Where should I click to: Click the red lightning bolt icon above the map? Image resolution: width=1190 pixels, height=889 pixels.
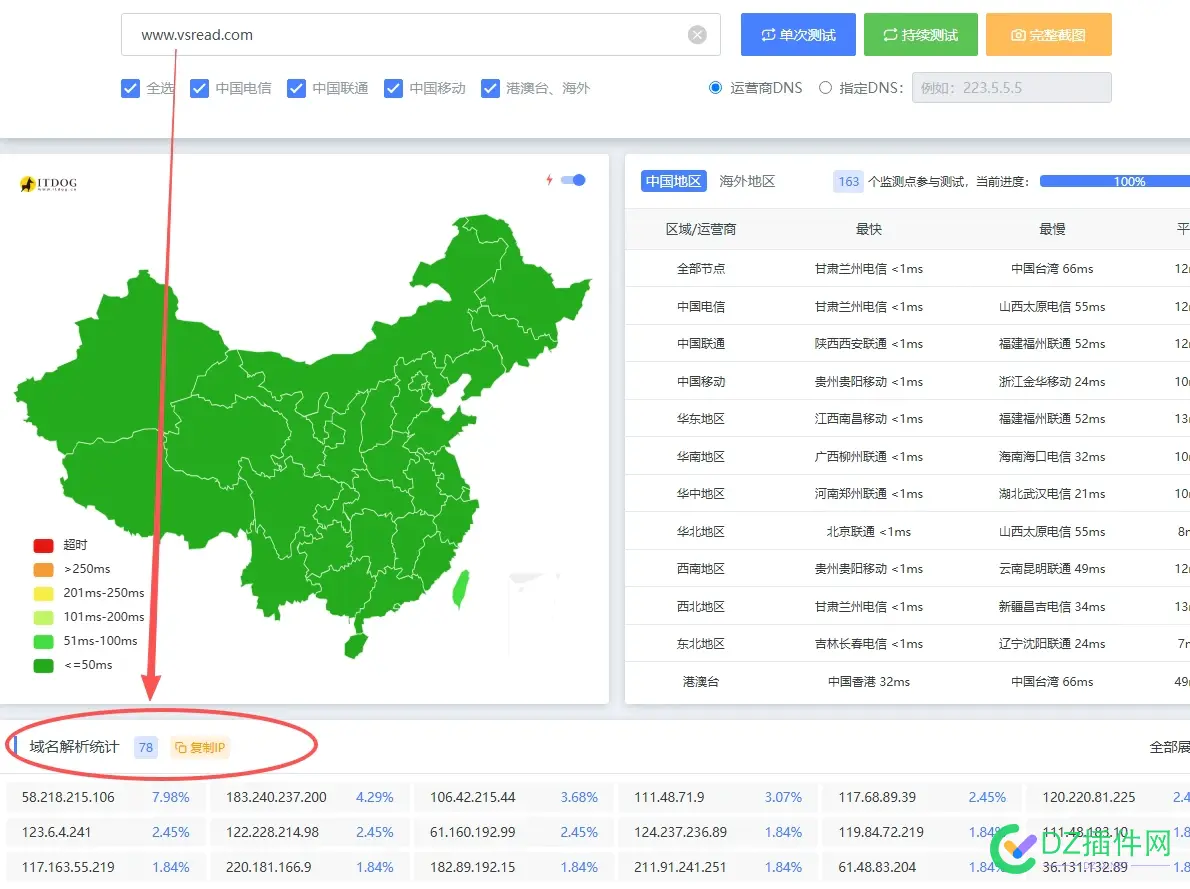click(548, 180)
